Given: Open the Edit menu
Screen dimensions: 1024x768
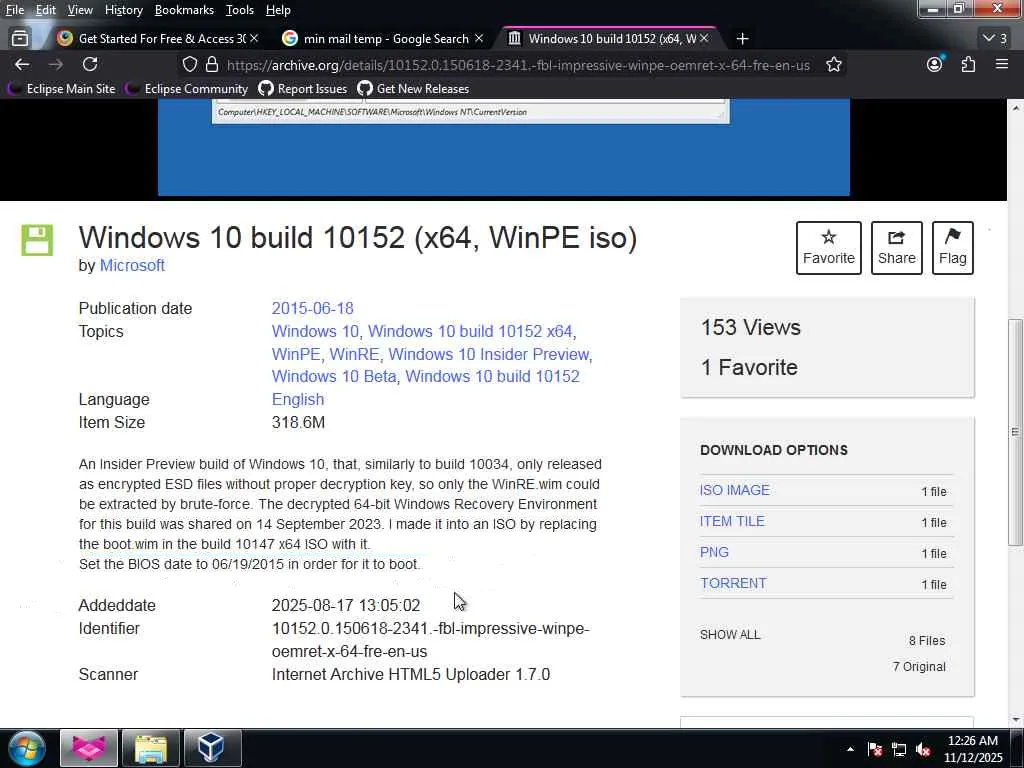Looking at the screenshot, I should pyautogui.click(x=45, y=10).
